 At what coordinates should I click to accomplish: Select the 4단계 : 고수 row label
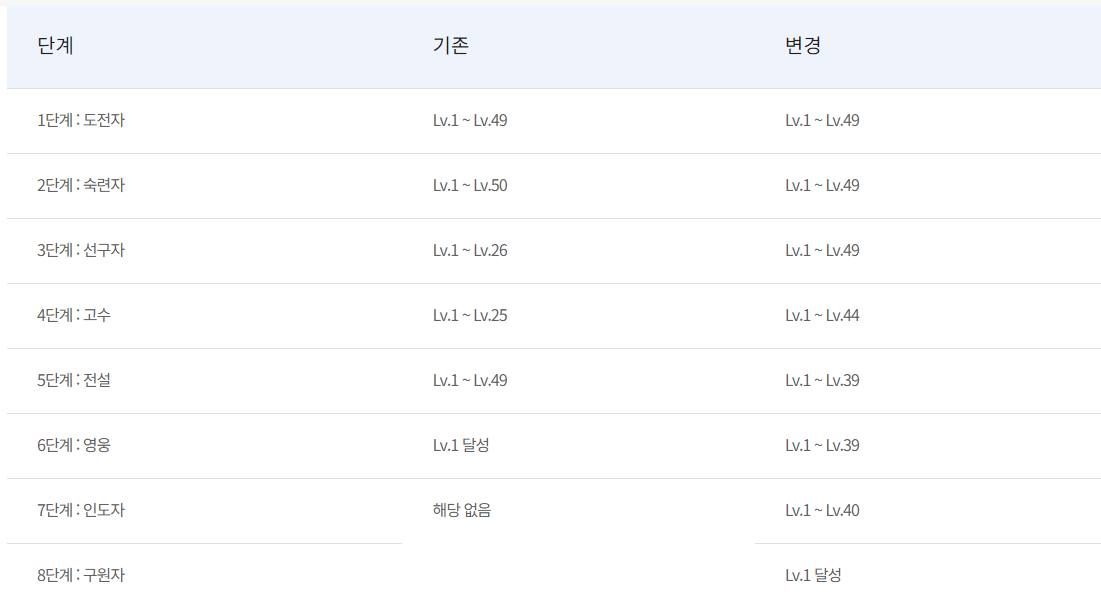[74, 315]
